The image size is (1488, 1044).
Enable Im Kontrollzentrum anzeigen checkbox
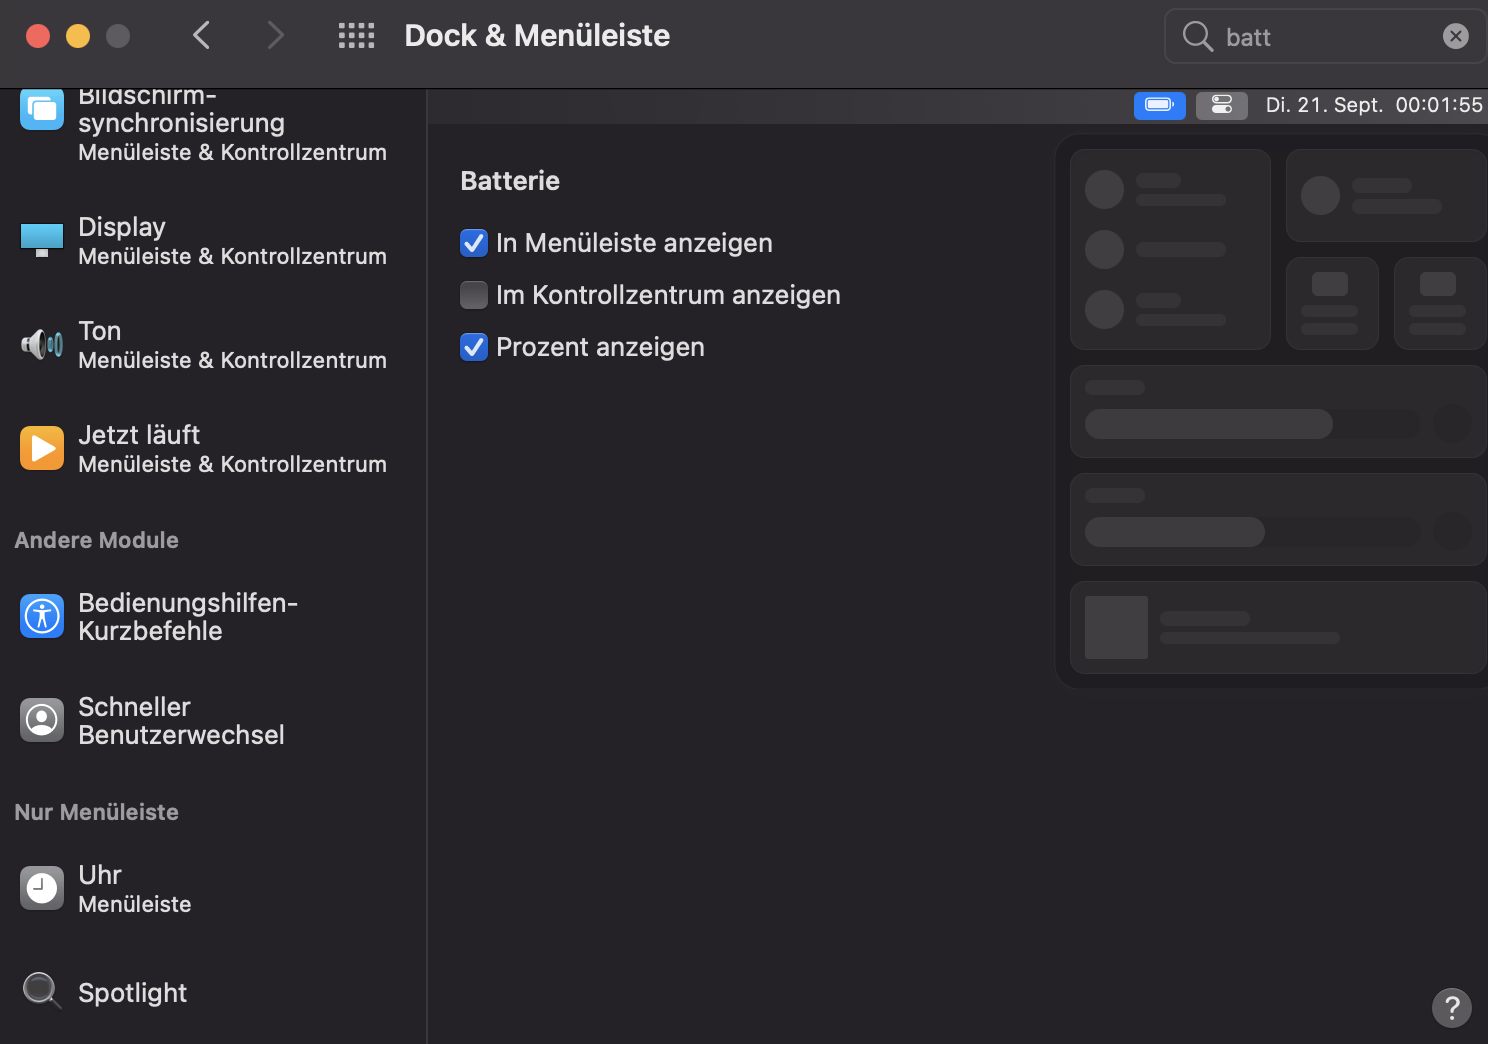coord(474,295)
